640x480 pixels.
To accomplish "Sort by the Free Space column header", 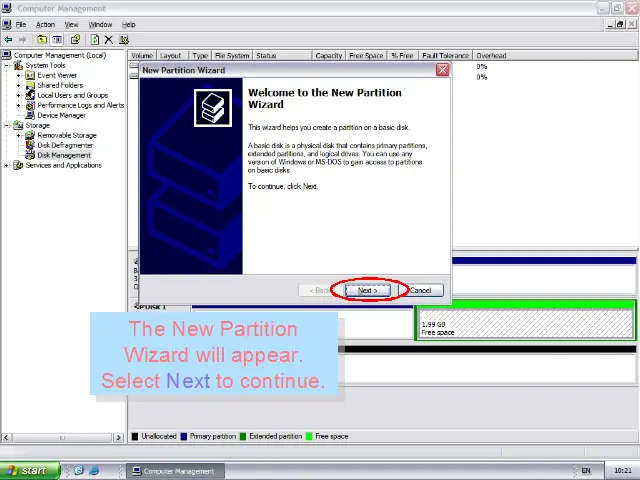I will click(367, 56).
